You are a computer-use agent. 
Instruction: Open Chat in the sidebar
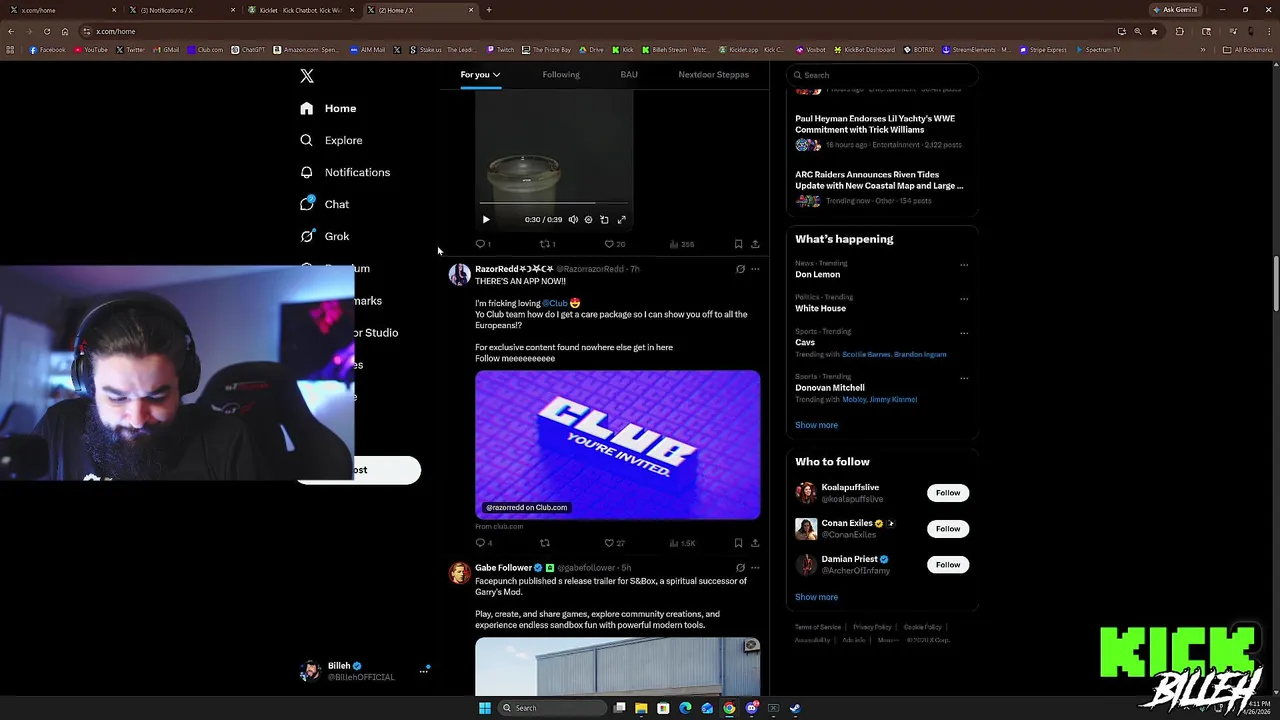[325, 204]
